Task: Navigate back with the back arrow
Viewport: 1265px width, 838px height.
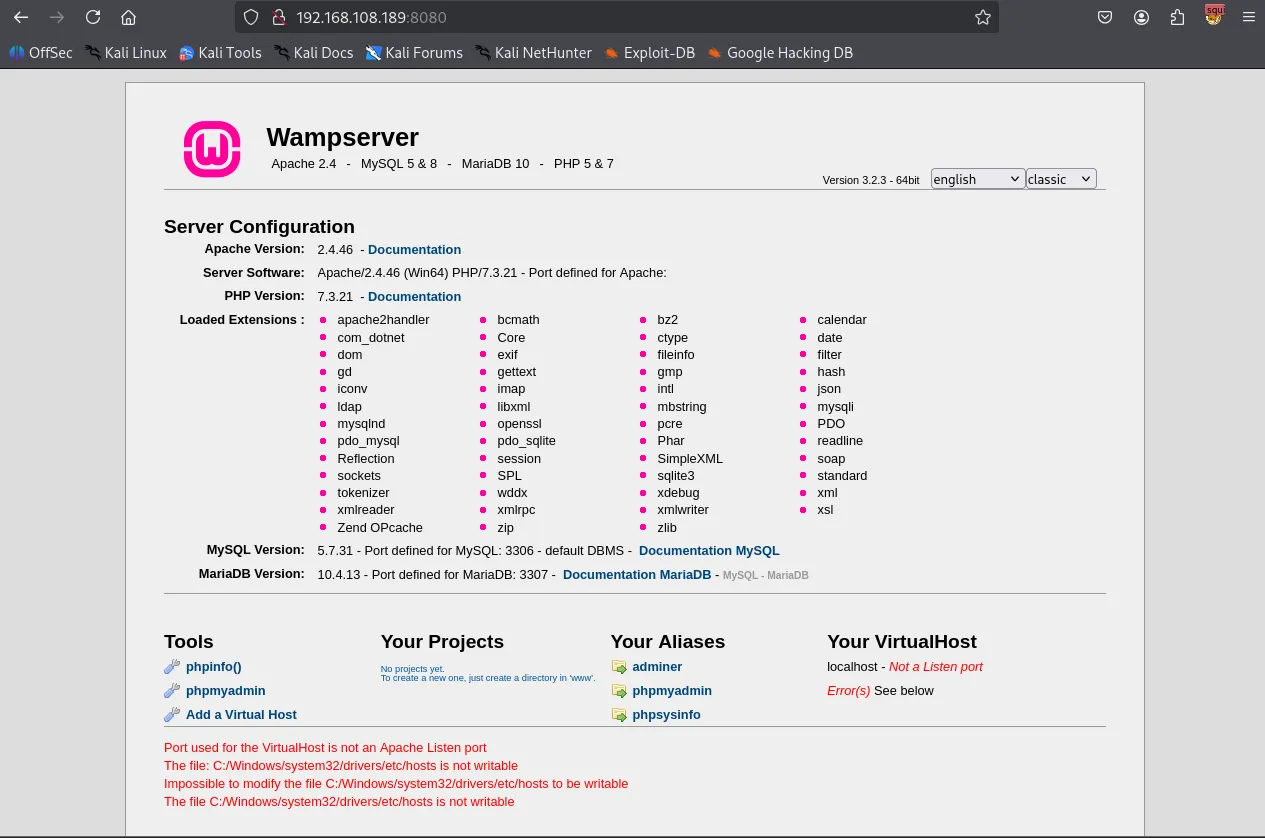Action: [20, 17]
